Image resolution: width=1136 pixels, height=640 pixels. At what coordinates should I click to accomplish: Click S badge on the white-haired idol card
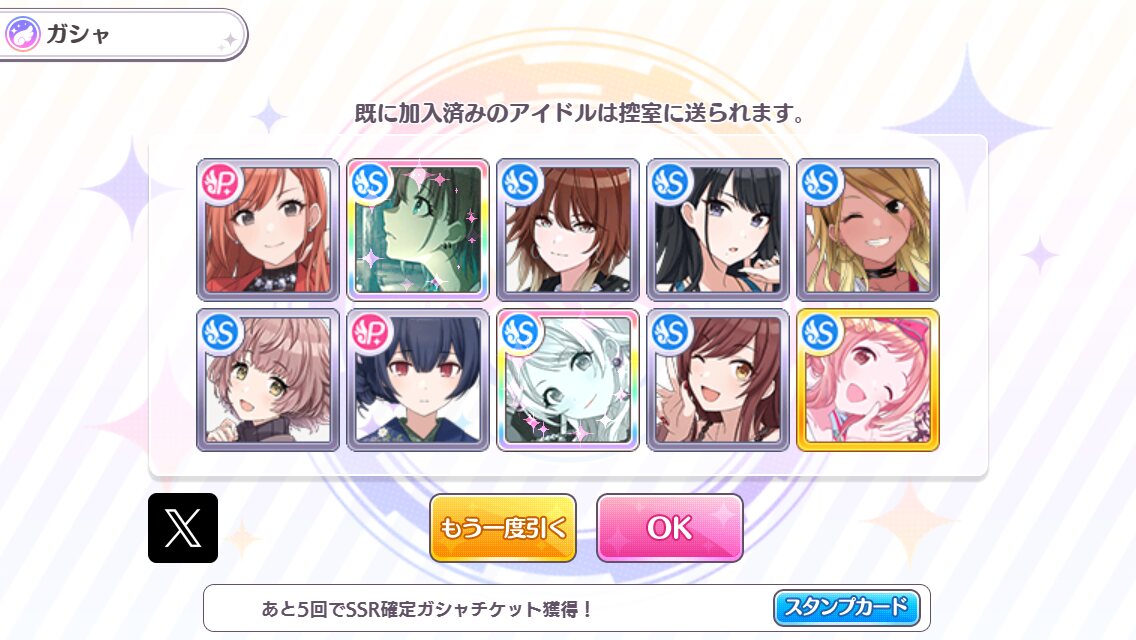point(521,333)
